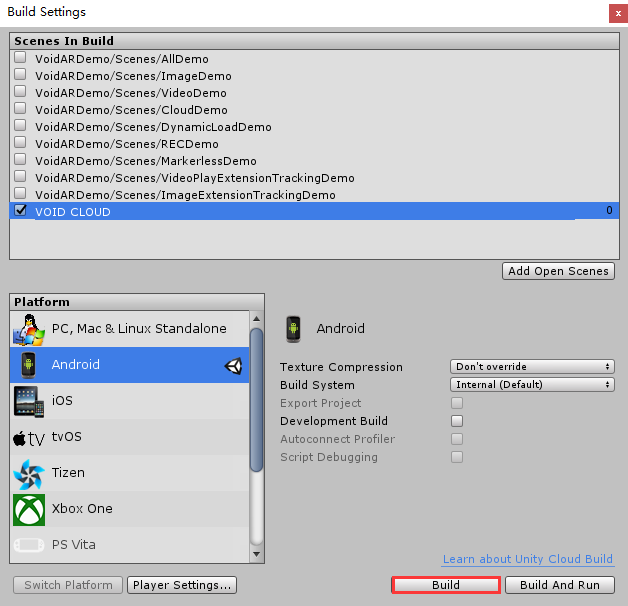Close the Build Settings window

(x=618, y=13)
